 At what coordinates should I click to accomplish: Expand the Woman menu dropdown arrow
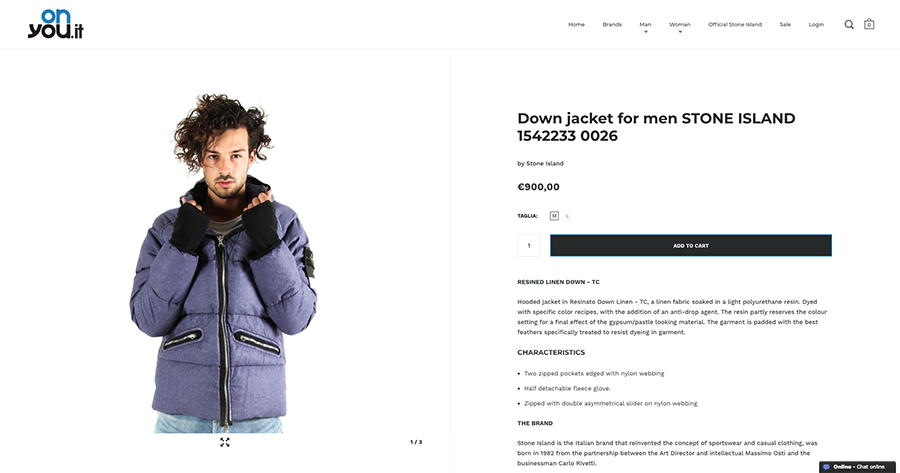coord(680,32)
